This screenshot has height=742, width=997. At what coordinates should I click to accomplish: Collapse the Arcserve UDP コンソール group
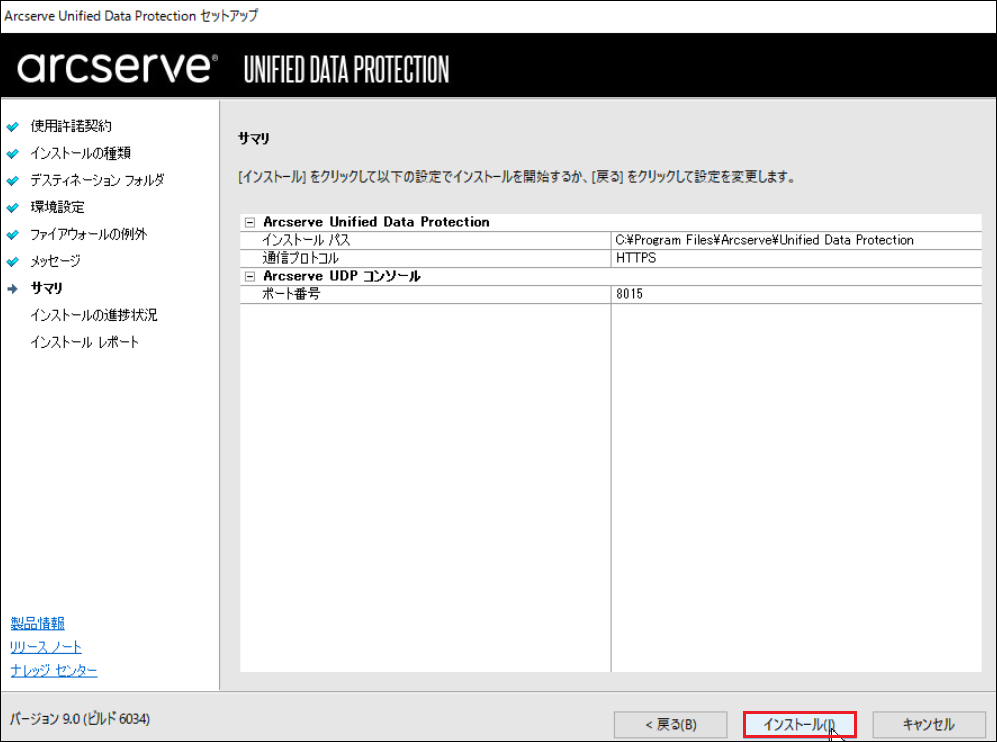(250, 277)
